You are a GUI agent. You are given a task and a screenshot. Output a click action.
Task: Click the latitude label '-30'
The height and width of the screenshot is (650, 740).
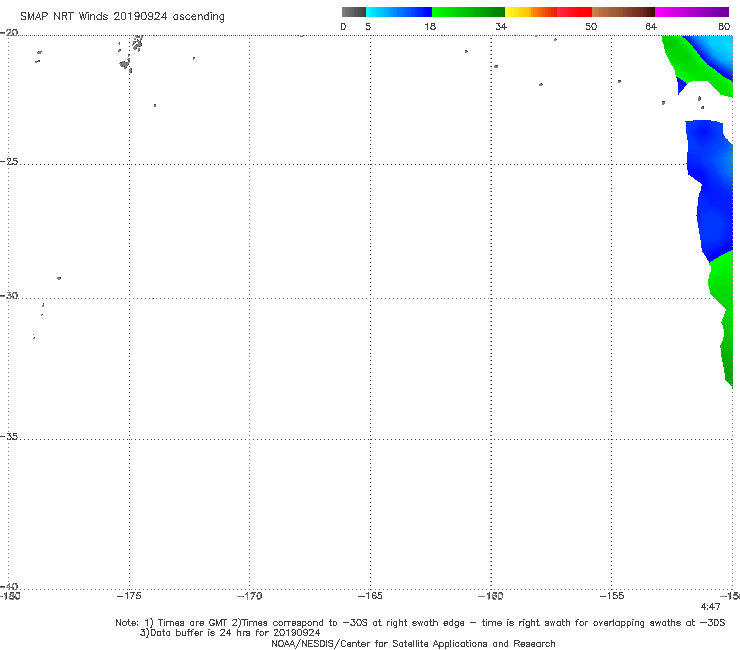(x=9, y=295)
